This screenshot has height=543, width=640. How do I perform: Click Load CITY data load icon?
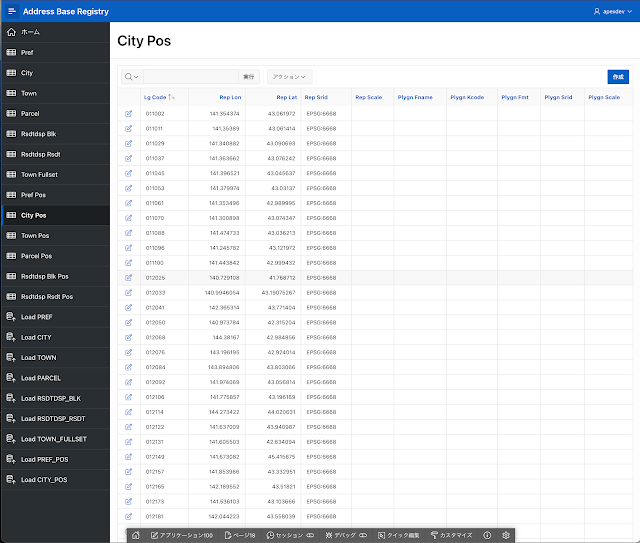[x=11, y=337]
